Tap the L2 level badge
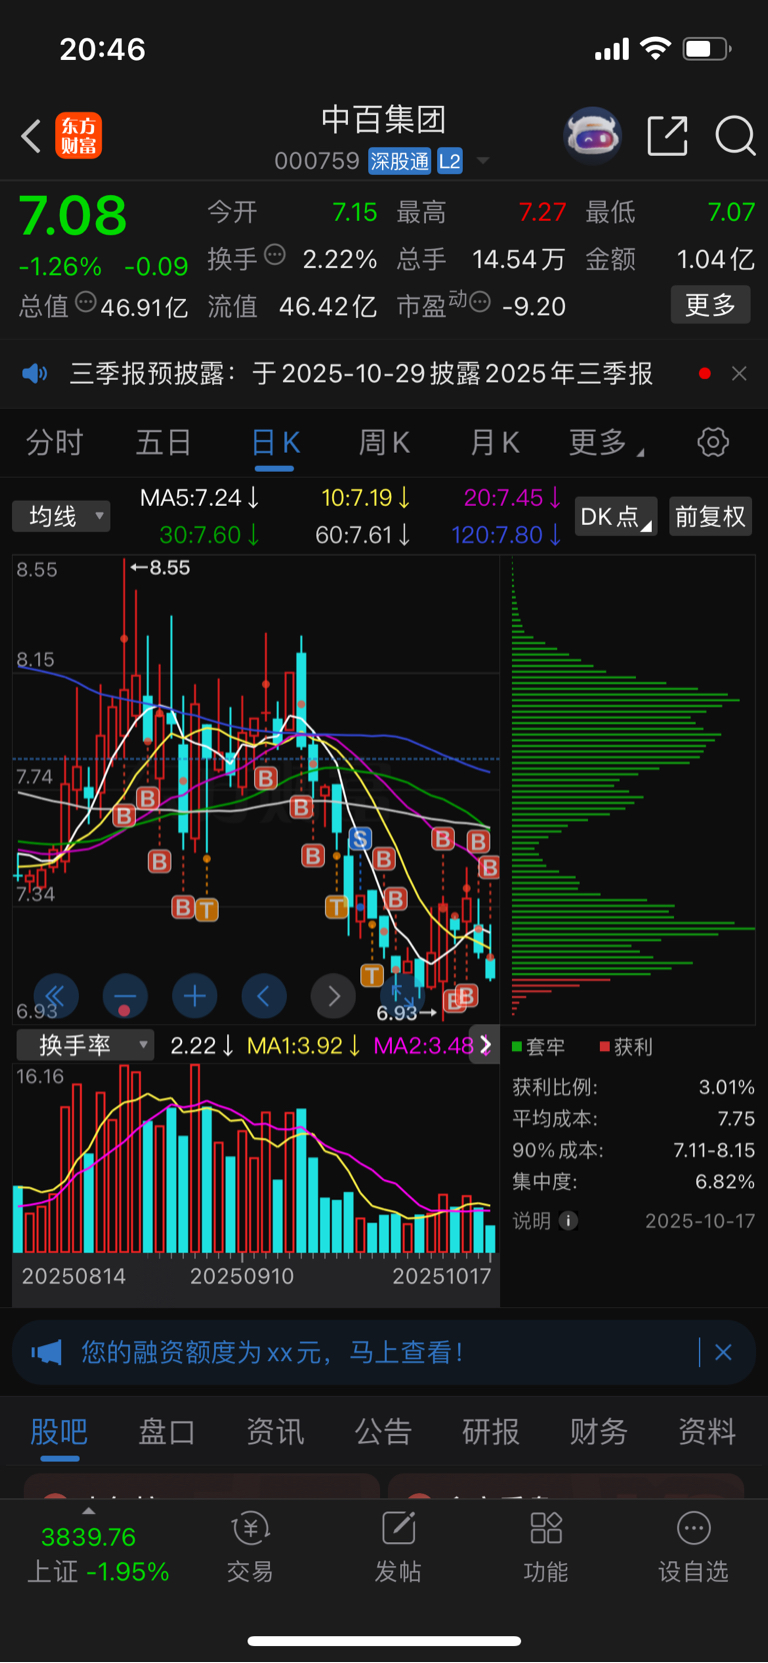 point(450,161)
